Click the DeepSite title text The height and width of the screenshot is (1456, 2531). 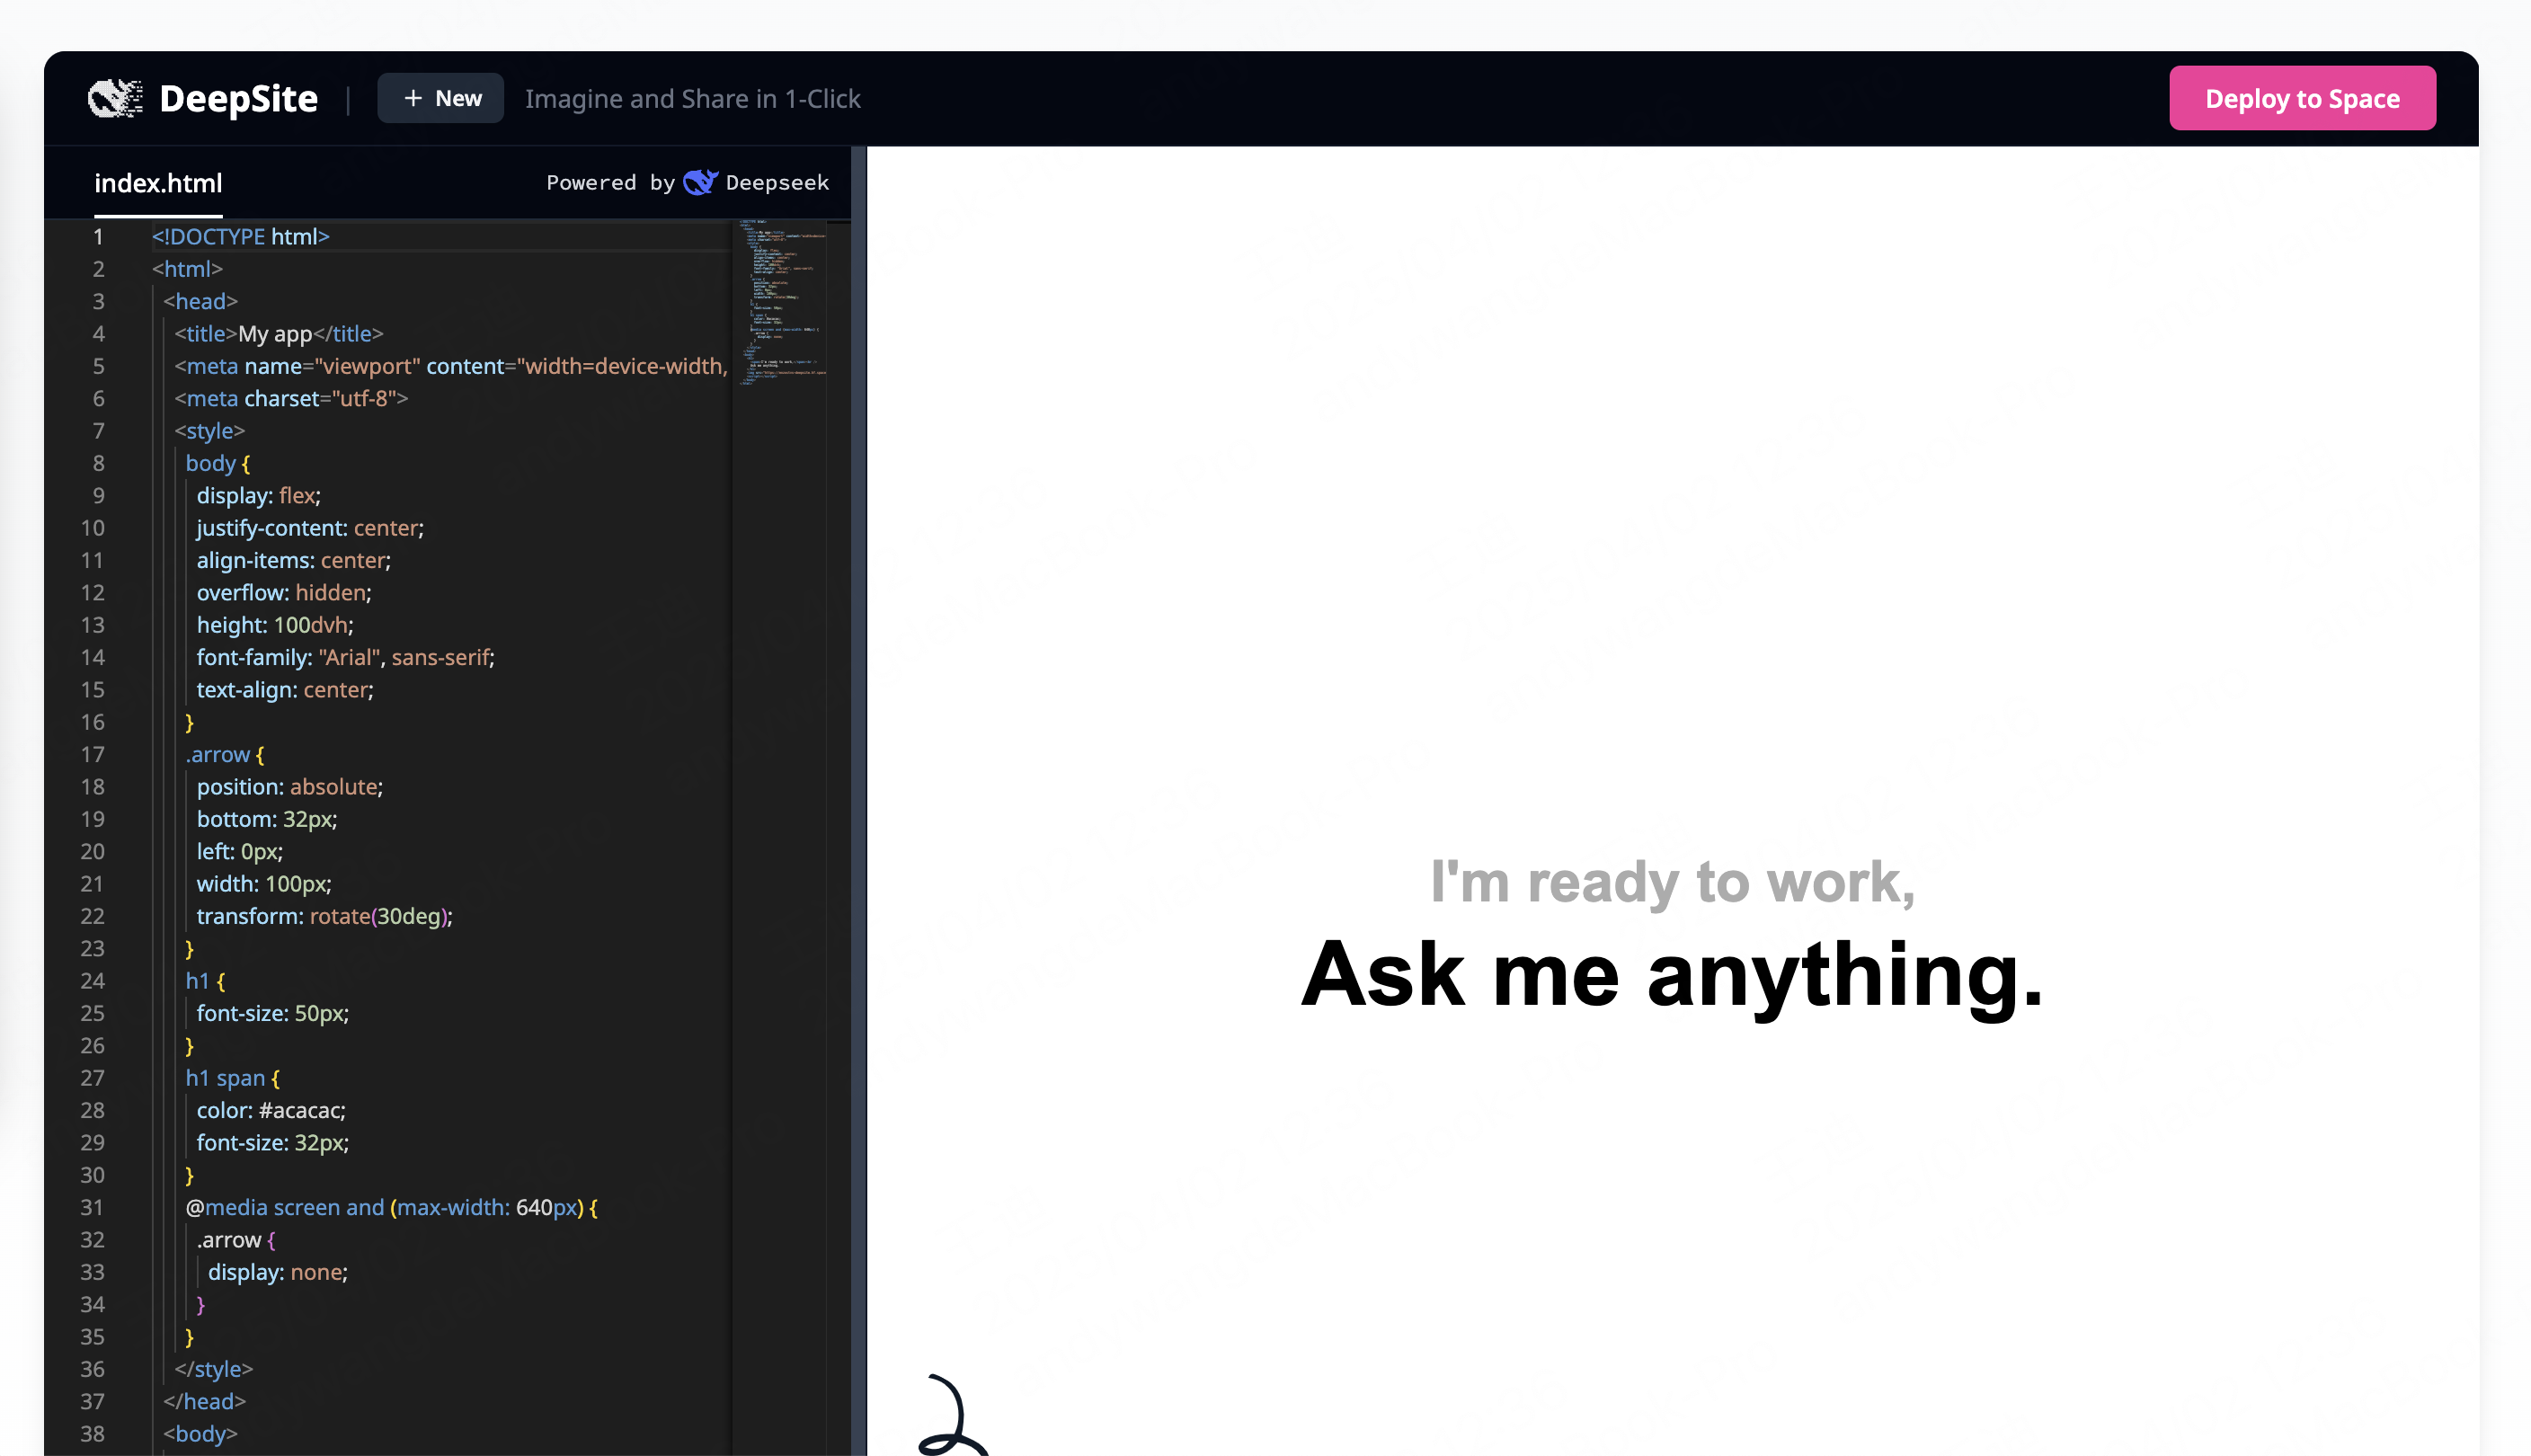tap(238, 98)
